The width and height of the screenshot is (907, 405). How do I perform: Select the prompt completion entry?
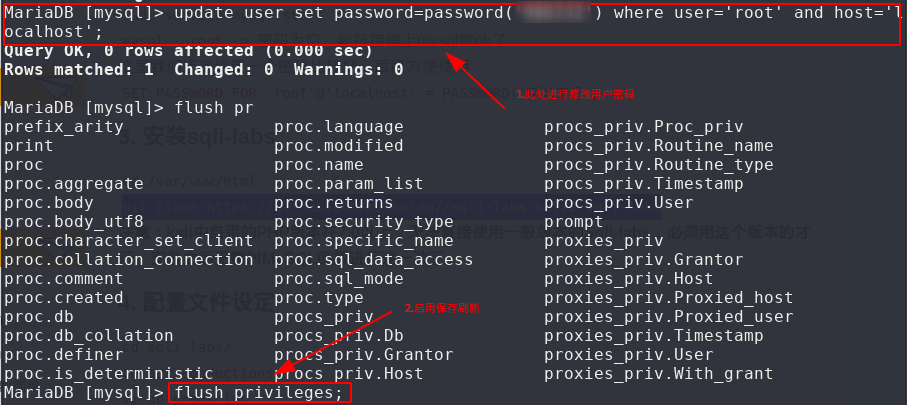click(573, 222)
